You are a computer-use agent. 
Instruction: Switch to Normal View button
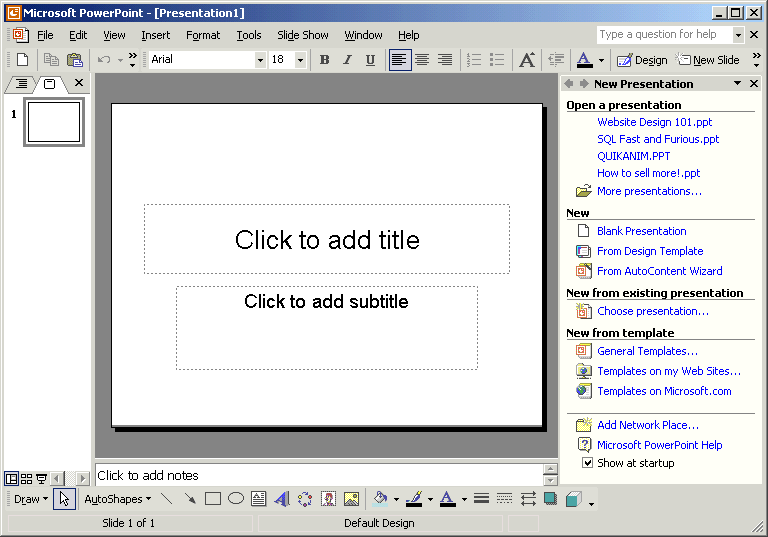click(11, 478)
